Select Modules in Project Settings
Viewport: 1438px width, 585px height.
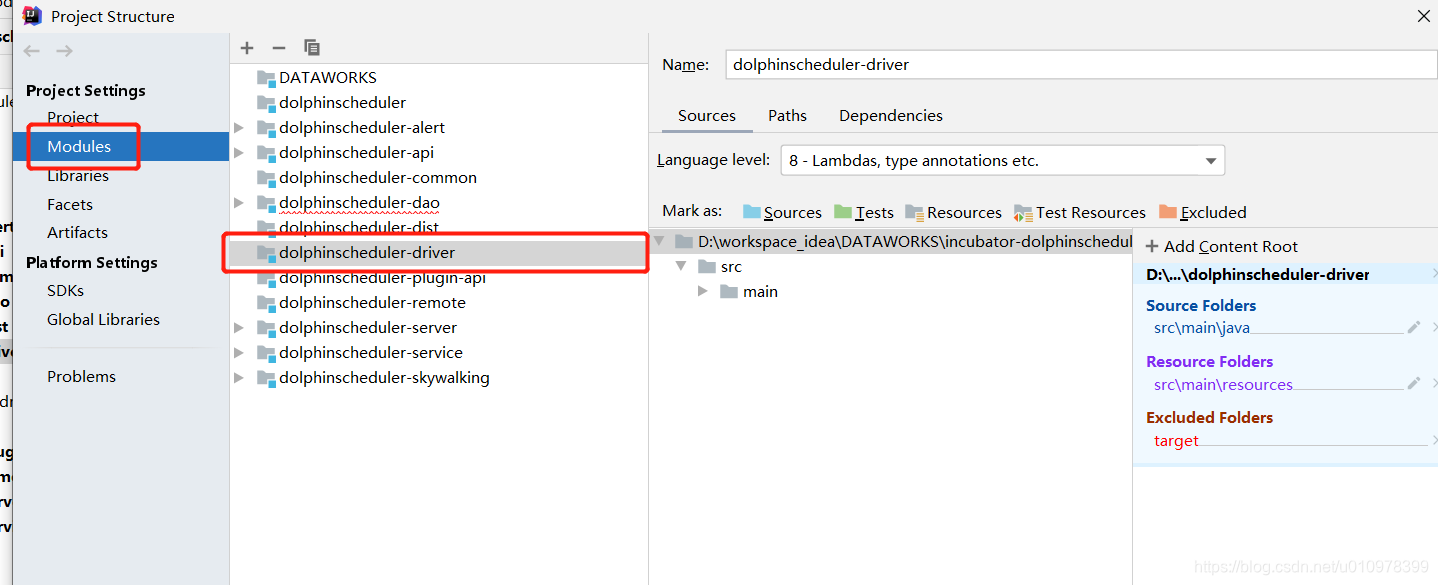79,146
